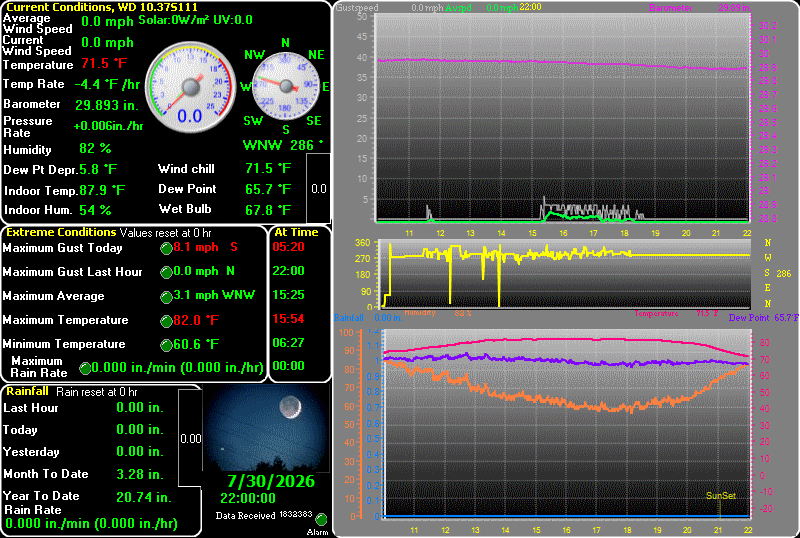
Task: Click the wind speed and barometer graph
Action: pos(562,118)
